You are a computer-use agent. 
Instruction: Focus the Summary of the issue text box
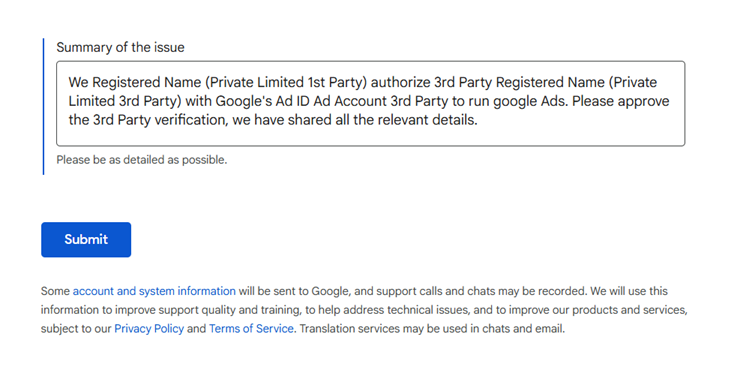(371, 103)
